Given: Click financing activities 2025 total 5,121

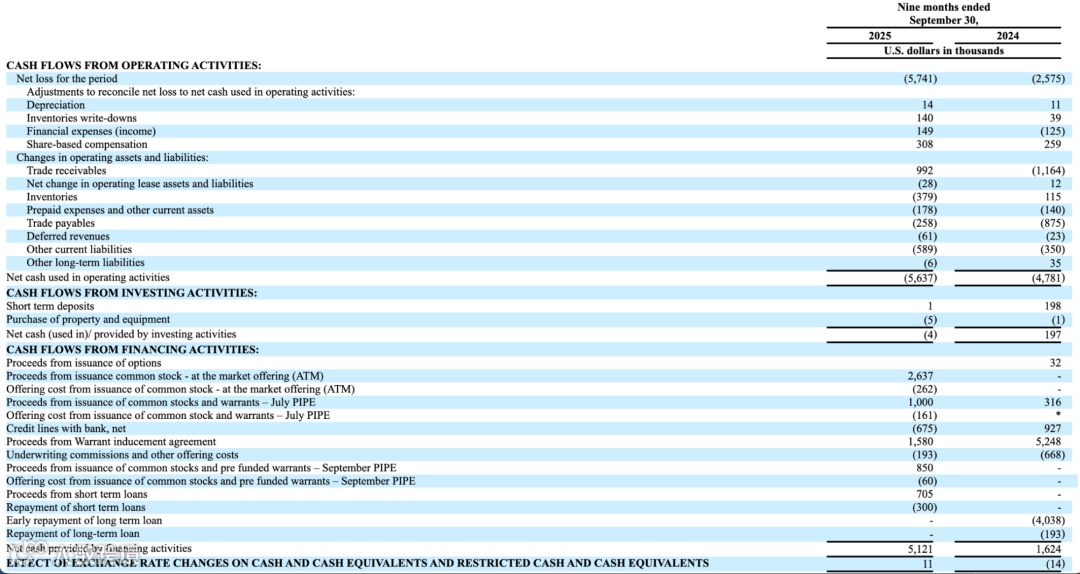Looking at the screenshot, I should click(x=921, y=549).
